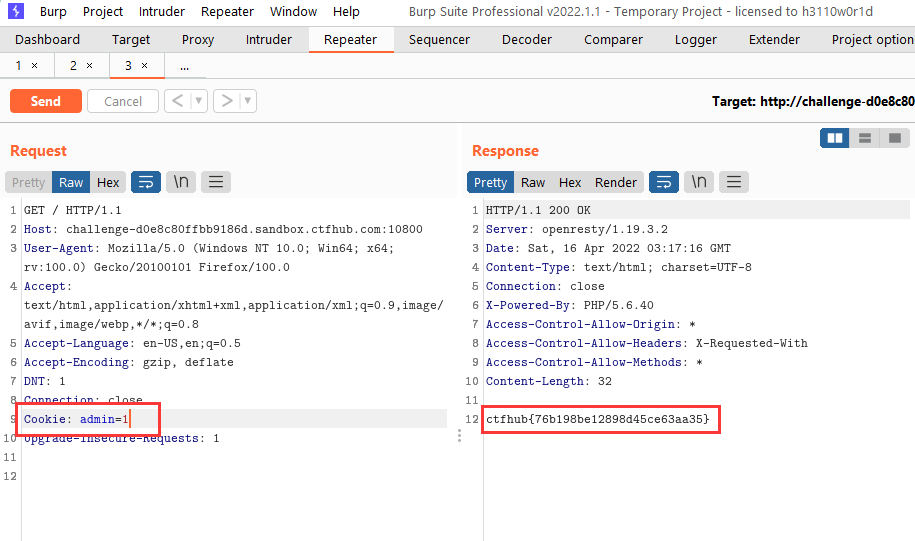Click the 'Content-Length: 32' response header
The width and height of the screenshot is (915, 541).
(x=549, y=381)
